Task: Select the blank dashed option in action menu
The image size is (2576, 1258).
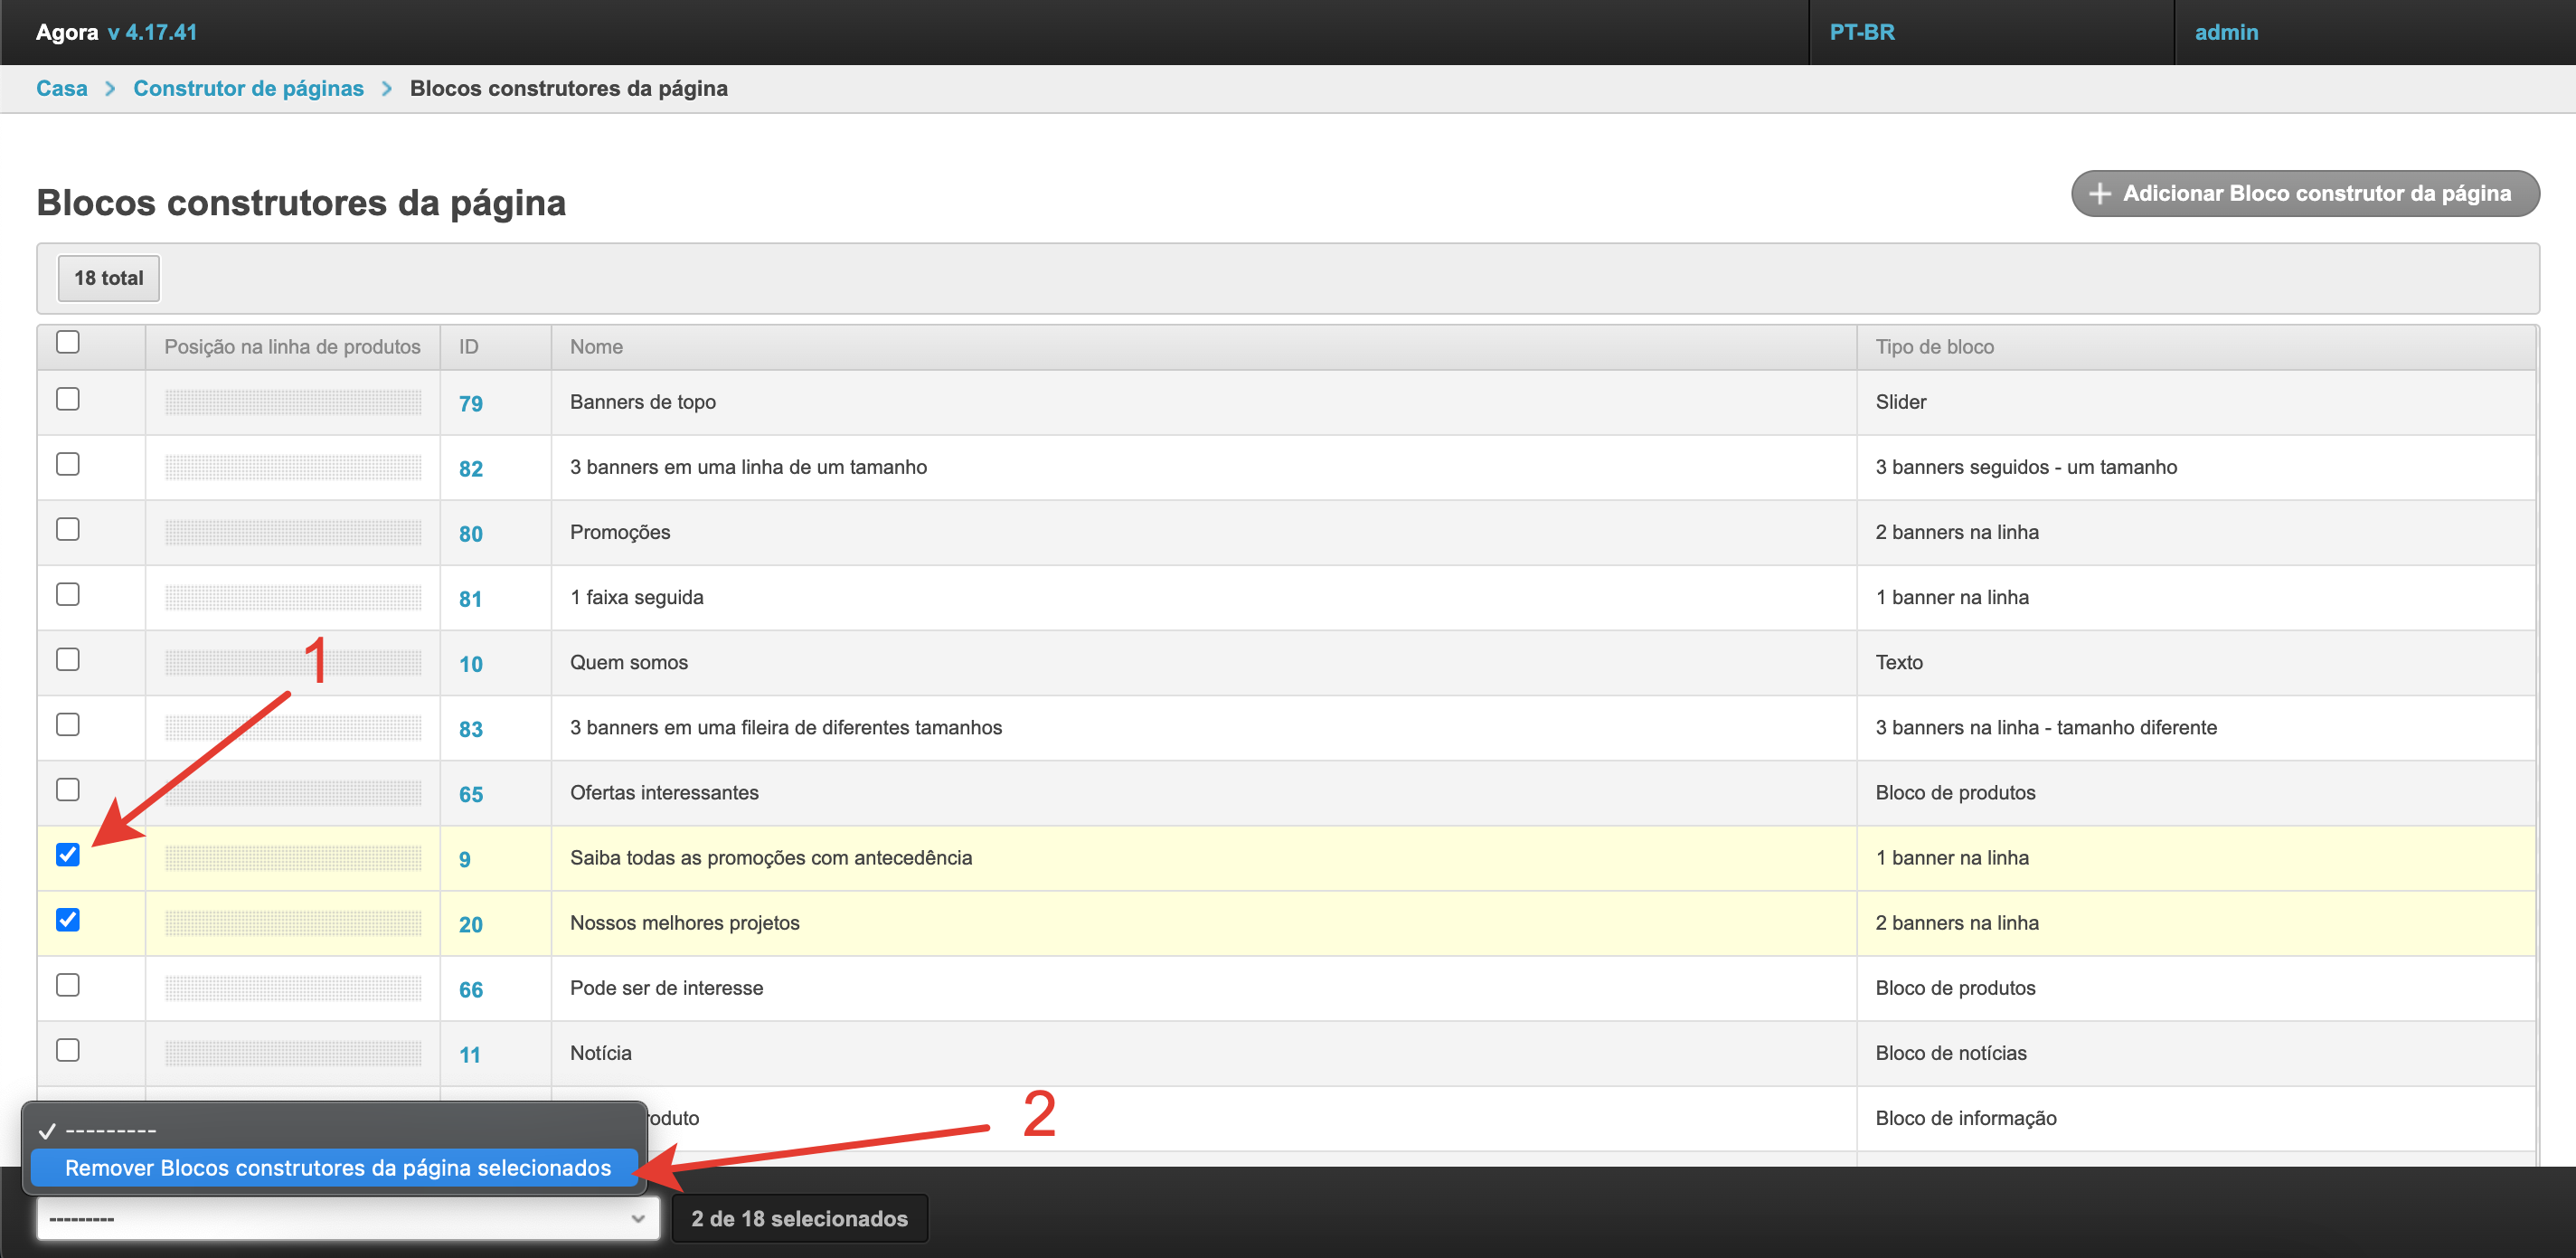Action: point(110,1131)
